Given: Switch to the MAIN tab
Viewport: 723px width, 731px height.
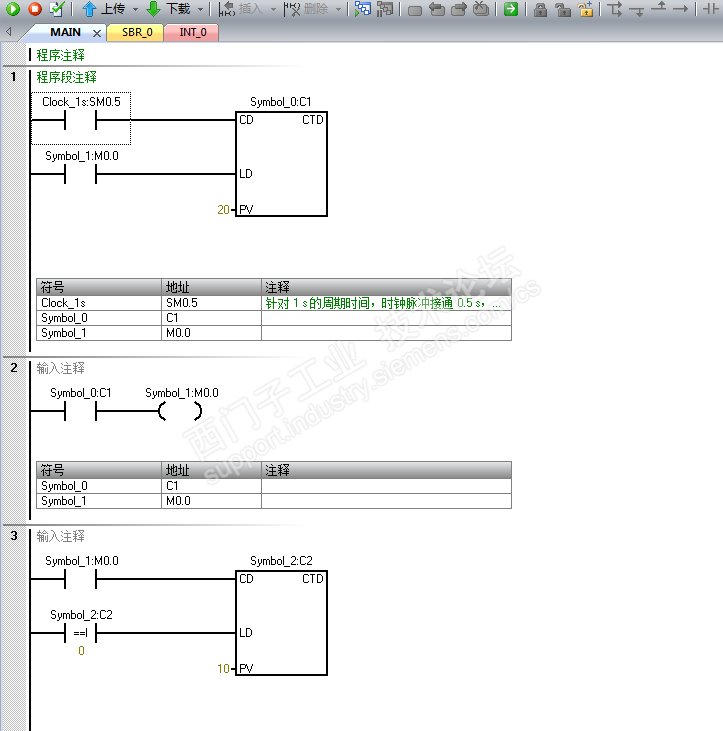Looking at the screenshot, I should click(65, 32).
